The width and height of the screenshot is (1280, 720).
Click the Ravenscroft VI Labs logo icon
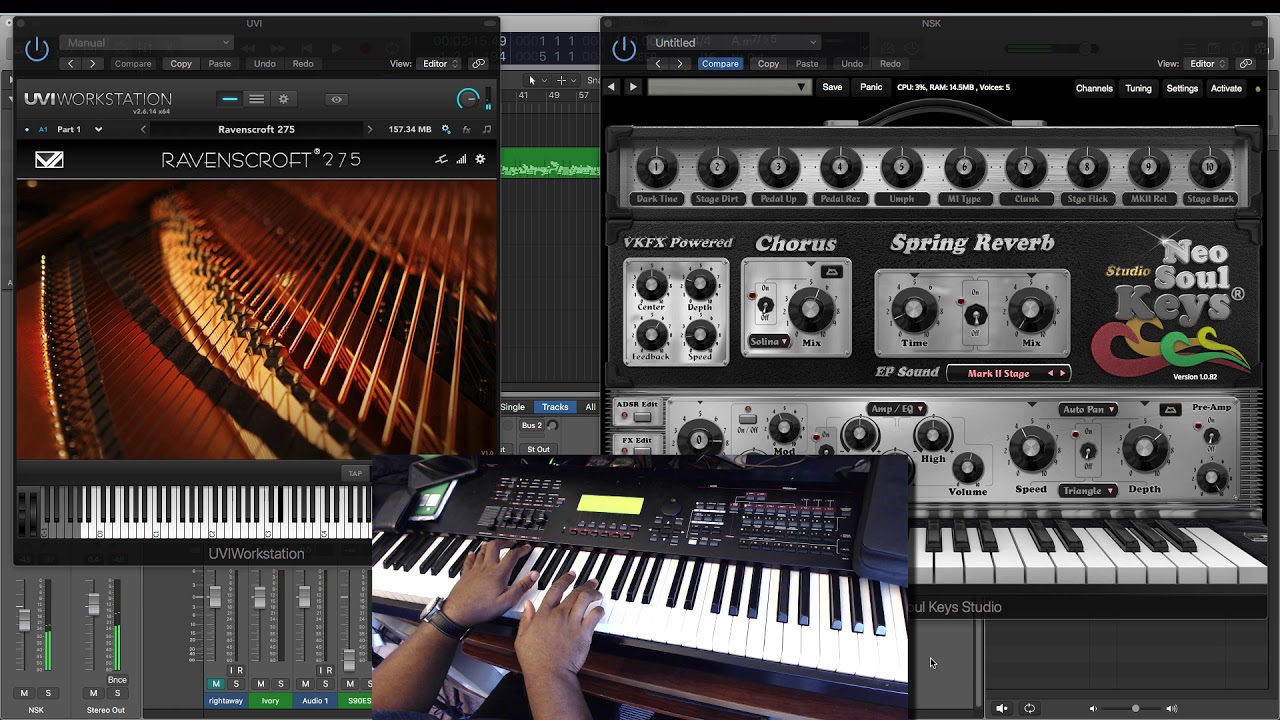(49, 160)
